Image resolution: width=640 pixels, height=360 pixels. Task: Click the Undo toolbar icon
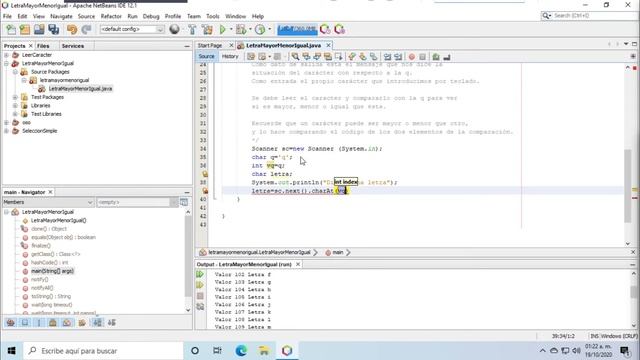(x=72, y=29)
